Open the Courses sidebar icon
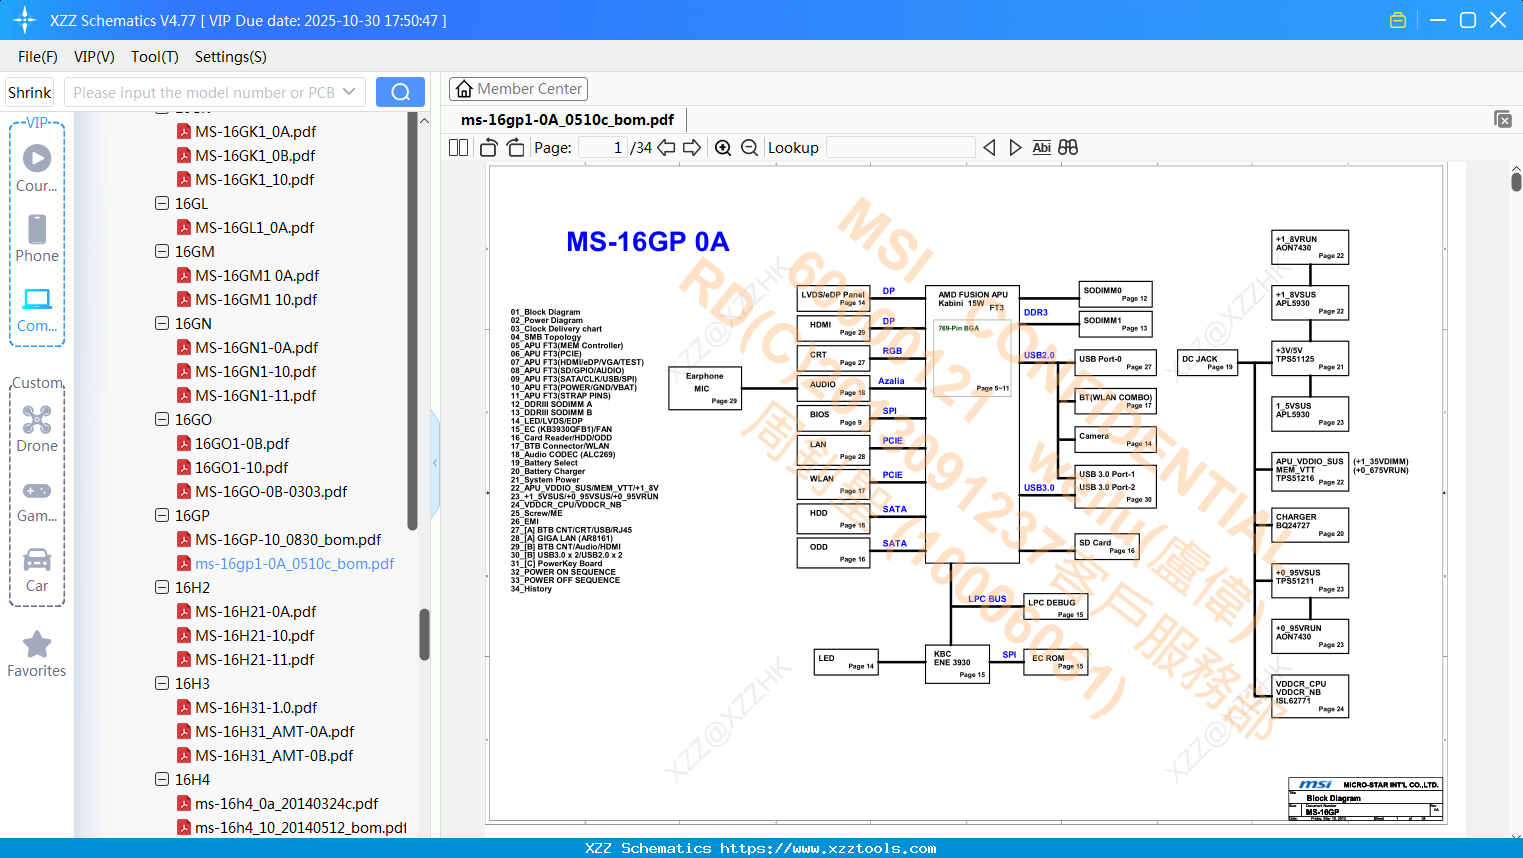 click(x=37, y=168)
